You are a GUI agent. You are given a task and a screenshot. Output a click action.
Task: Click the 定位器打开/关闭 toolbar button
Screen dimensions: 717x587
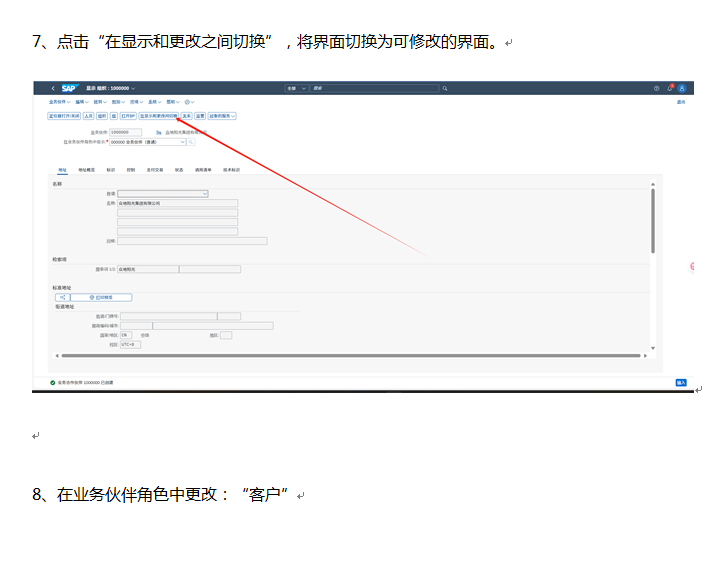pyautogui.click(x=64, y=115)
